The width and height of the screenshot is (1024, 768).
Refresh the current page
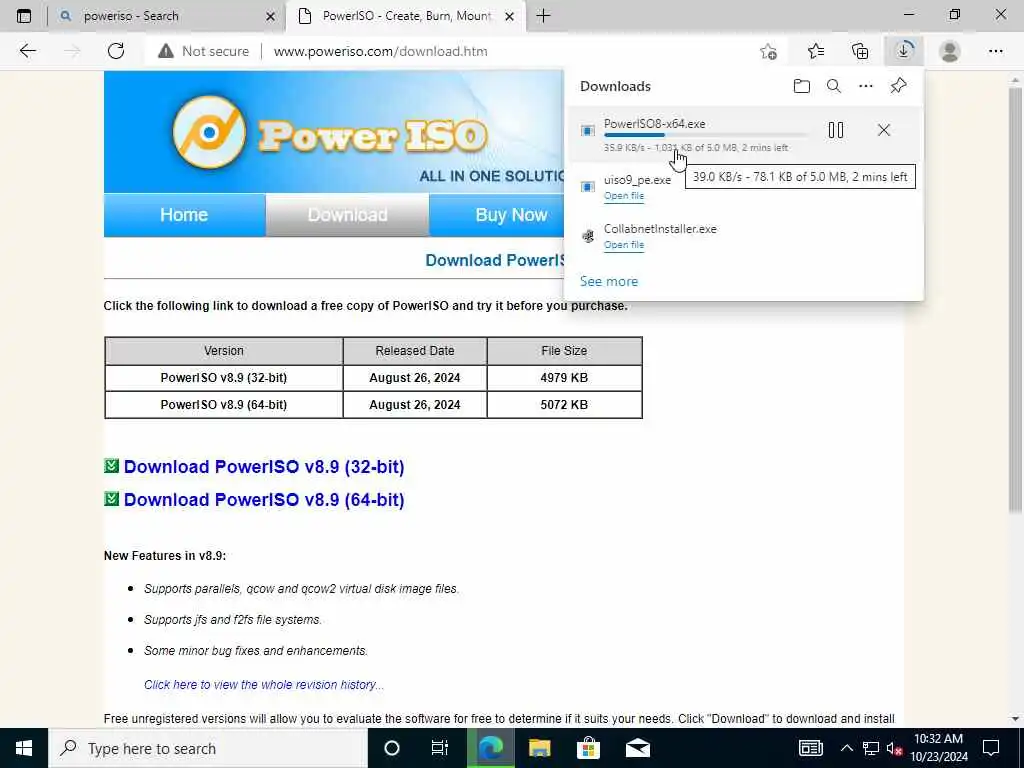(116, 51)
